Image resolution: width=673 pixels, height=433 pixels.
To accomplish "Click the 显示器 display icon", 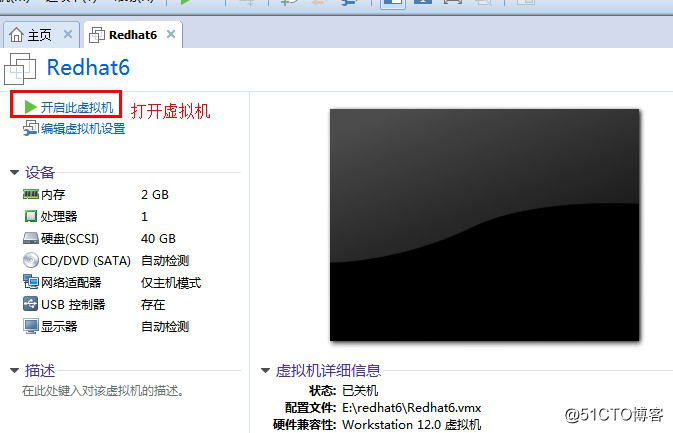I will pos(30,326).
